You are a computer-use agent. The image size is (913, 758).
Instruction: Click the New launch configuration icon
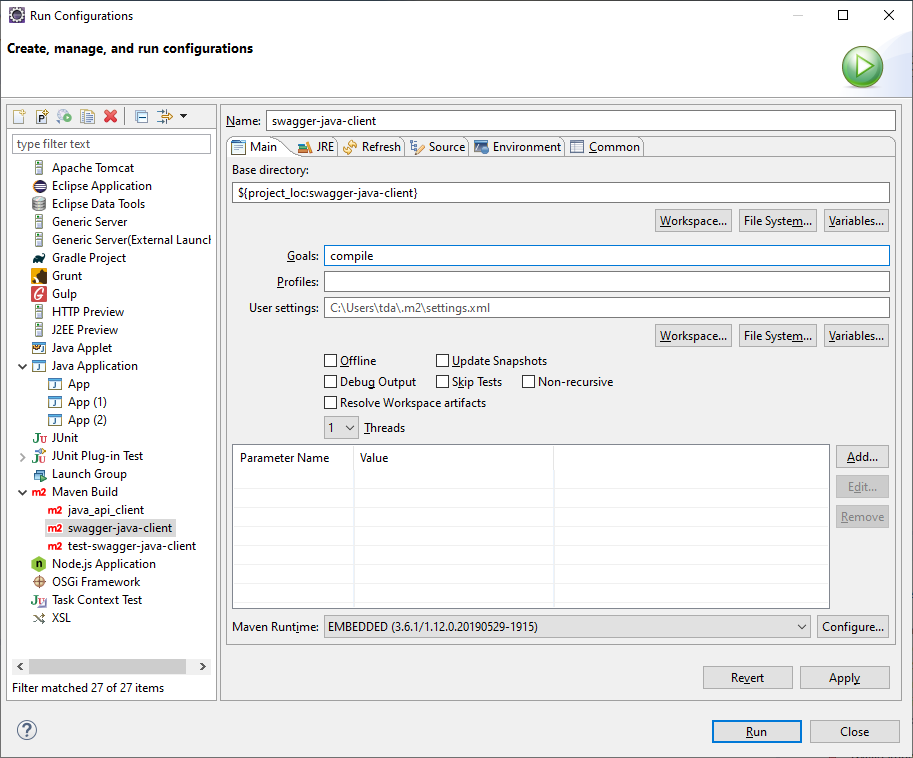[19, 117]
